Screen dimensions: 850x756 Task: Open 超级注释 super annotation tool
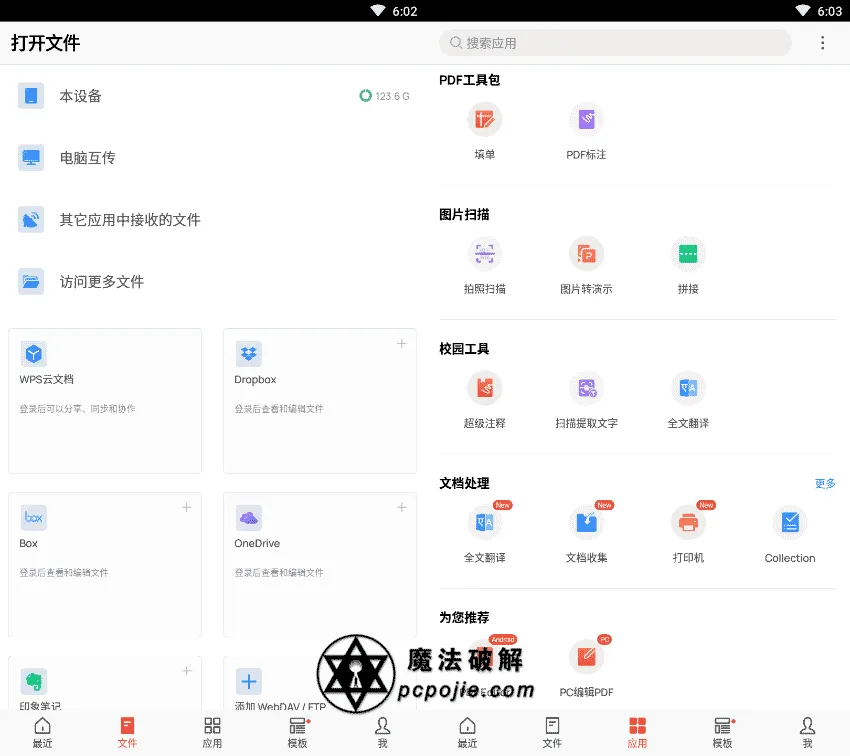(485, 399)
